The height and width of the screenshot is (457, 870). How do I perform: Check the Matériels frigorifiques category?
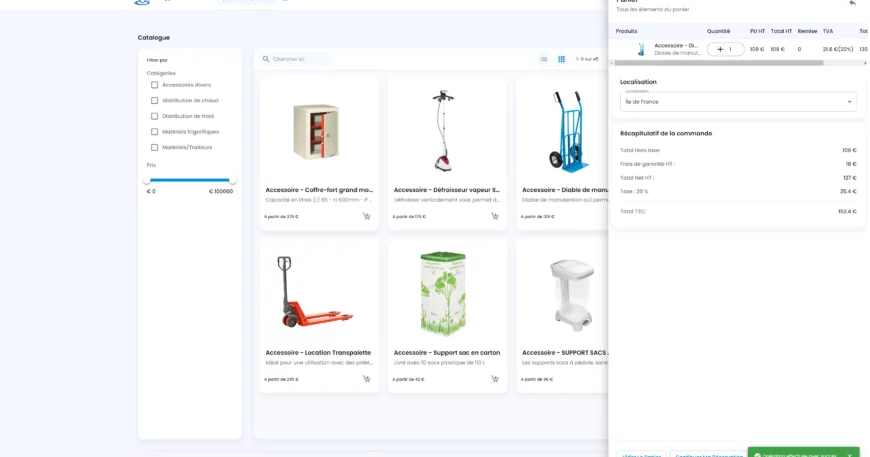(x=154, y=131)
